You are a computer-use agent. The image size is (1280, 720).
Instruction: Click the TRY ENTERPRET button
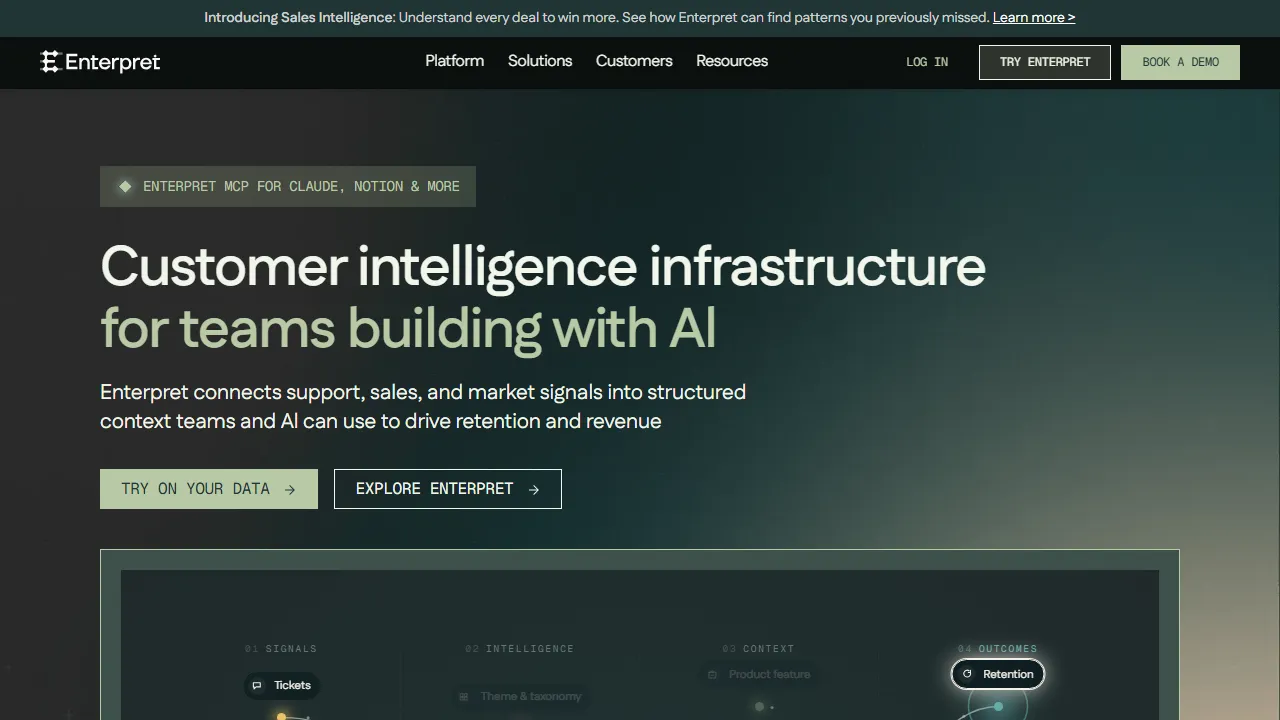click(x=1044, y=62)
